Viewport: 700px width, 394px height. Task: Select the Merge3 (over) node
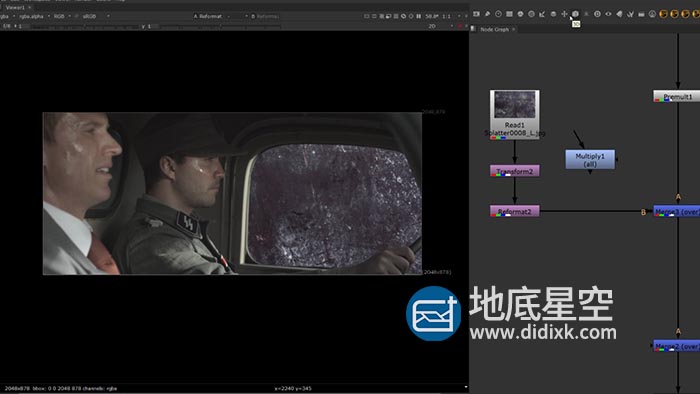[x=677, y=212]
